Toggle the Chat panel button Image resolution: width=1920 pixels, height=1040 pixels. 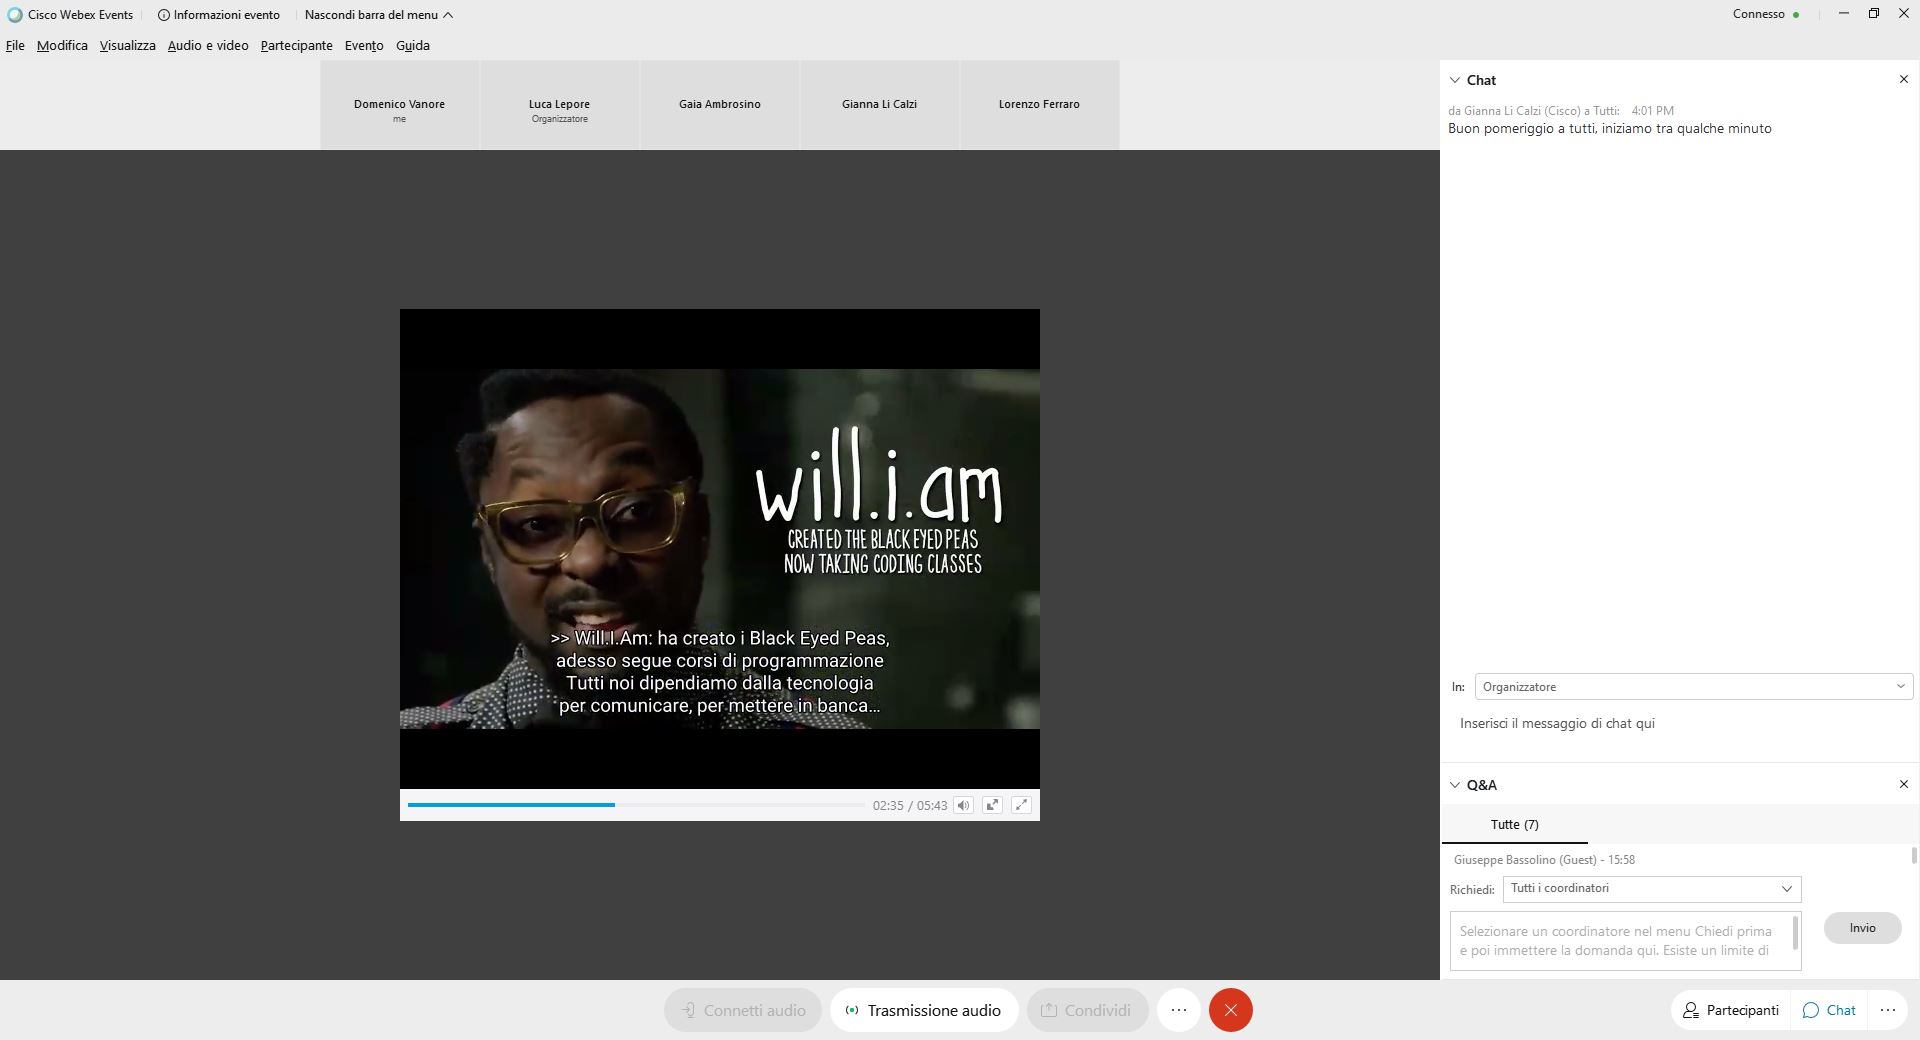pos(1829,1010)
